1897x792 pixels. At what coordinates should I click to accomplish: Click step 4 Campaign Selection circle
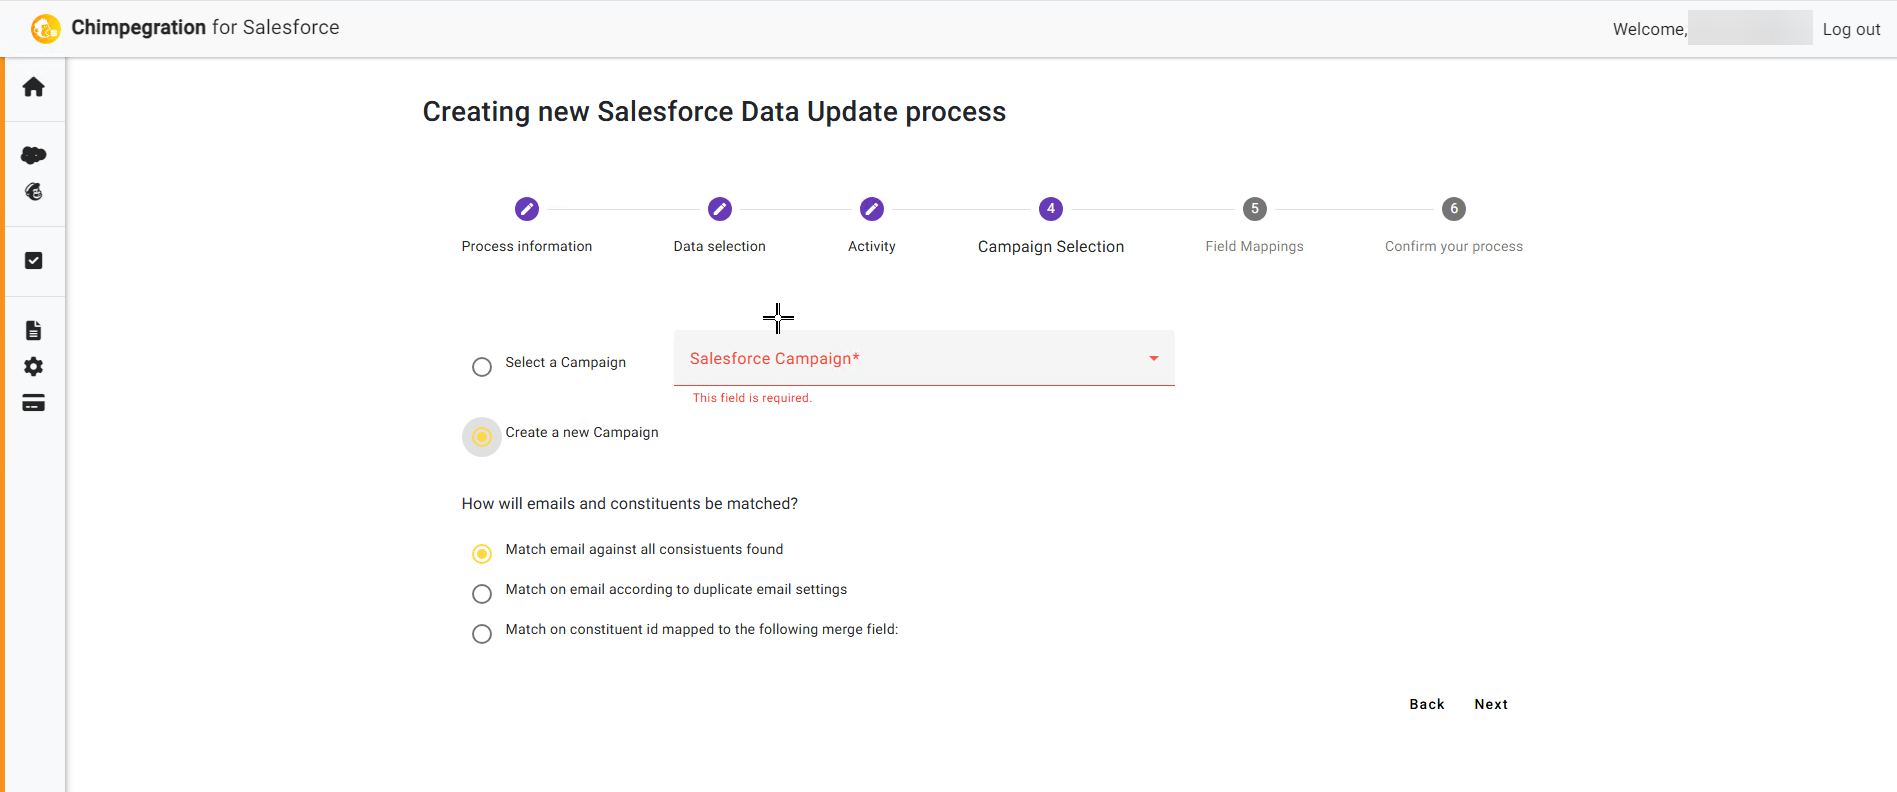(1051, 209)
